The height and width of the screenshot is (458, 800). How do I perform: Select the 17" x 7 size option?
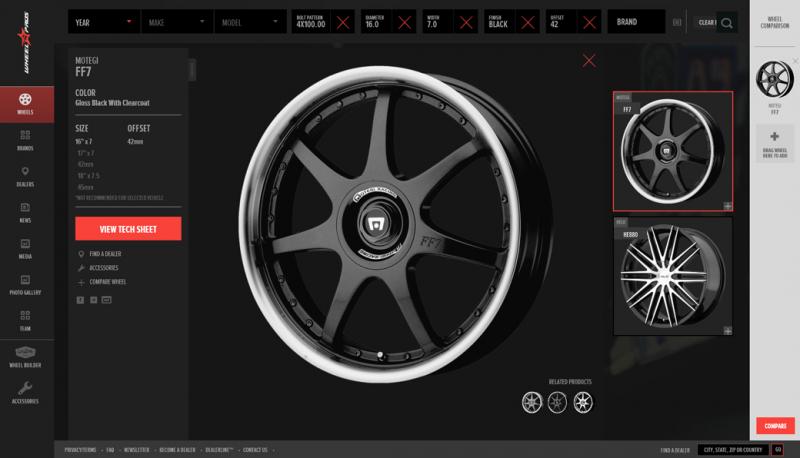(x=86, y=153)
